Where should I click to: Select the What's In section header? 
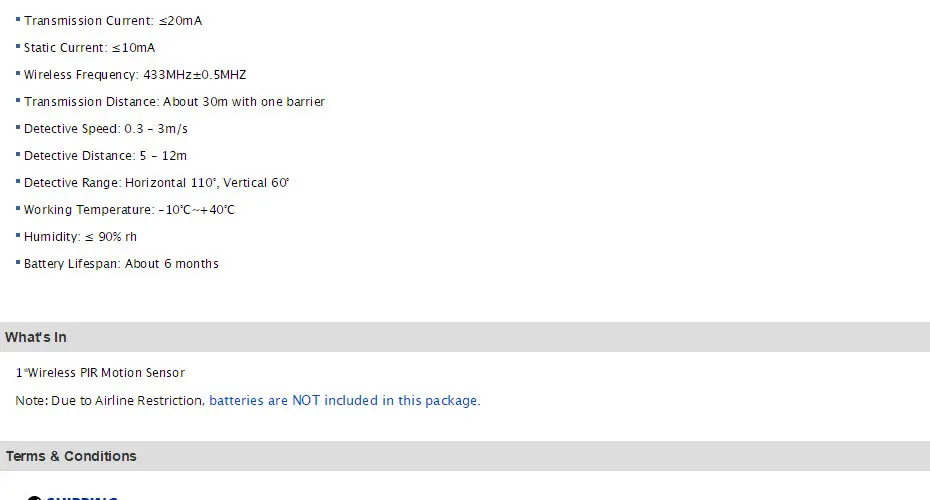(36, 337)
